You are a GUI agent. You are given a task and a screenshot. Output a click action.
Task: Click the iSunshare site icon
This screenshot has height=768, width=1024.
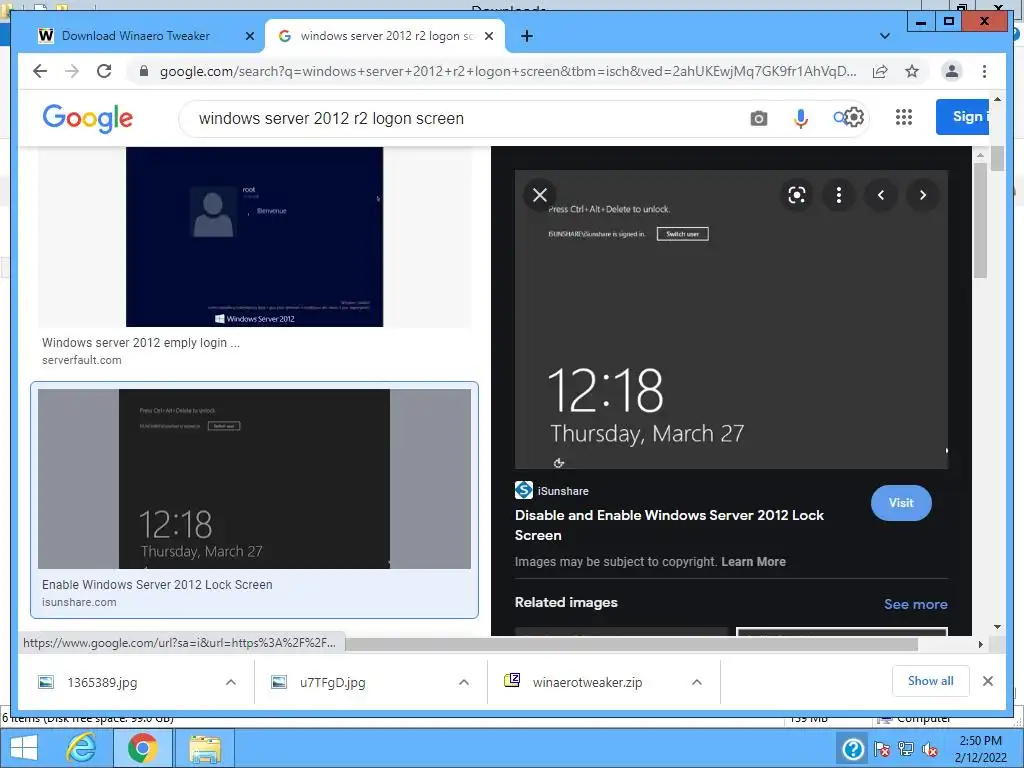[x=524, y=490]
